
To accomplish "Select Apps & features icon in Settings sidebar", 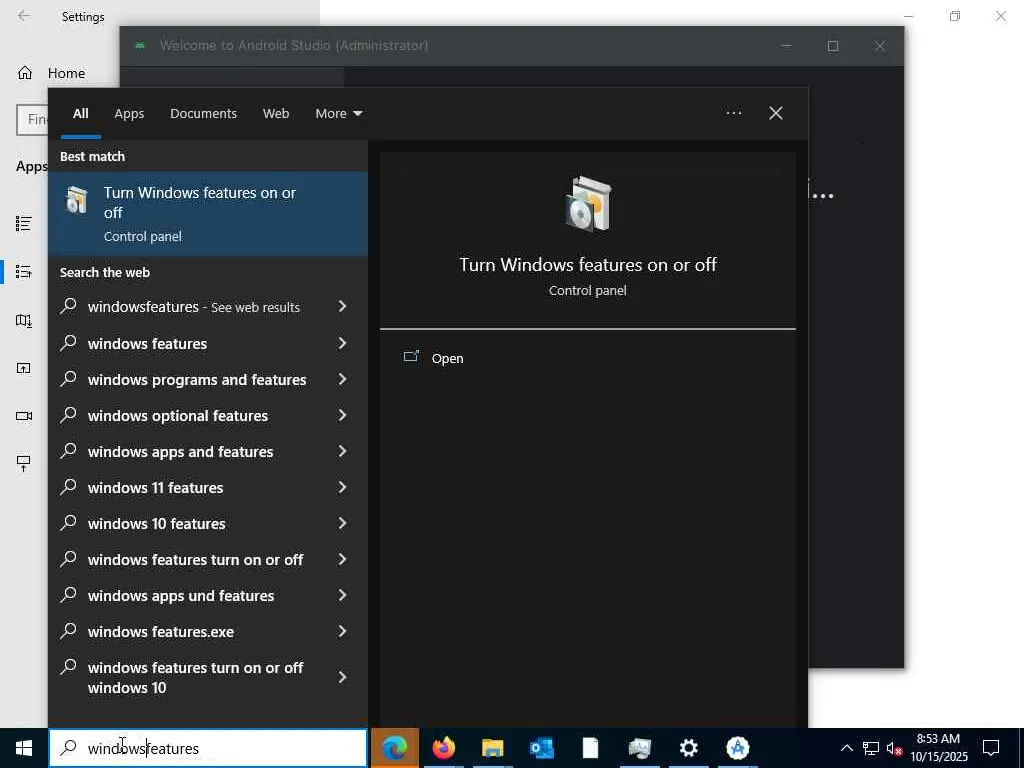I will coord(24,223).
